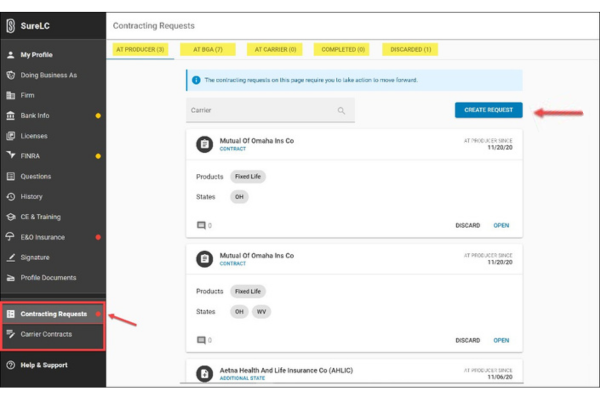Switch to the AT BGA (7) tab
Screen dimensions: 600x400
(x=208, y=49)
